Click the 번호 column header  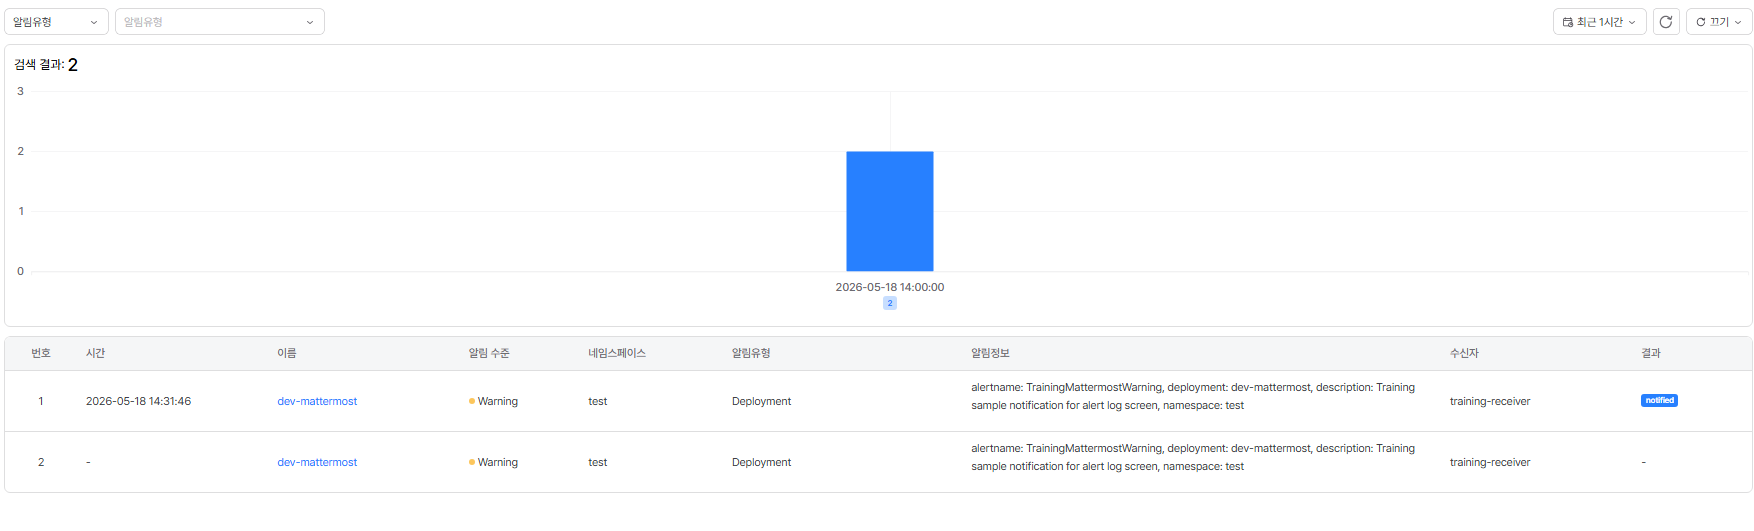click(x=41, y=353)
